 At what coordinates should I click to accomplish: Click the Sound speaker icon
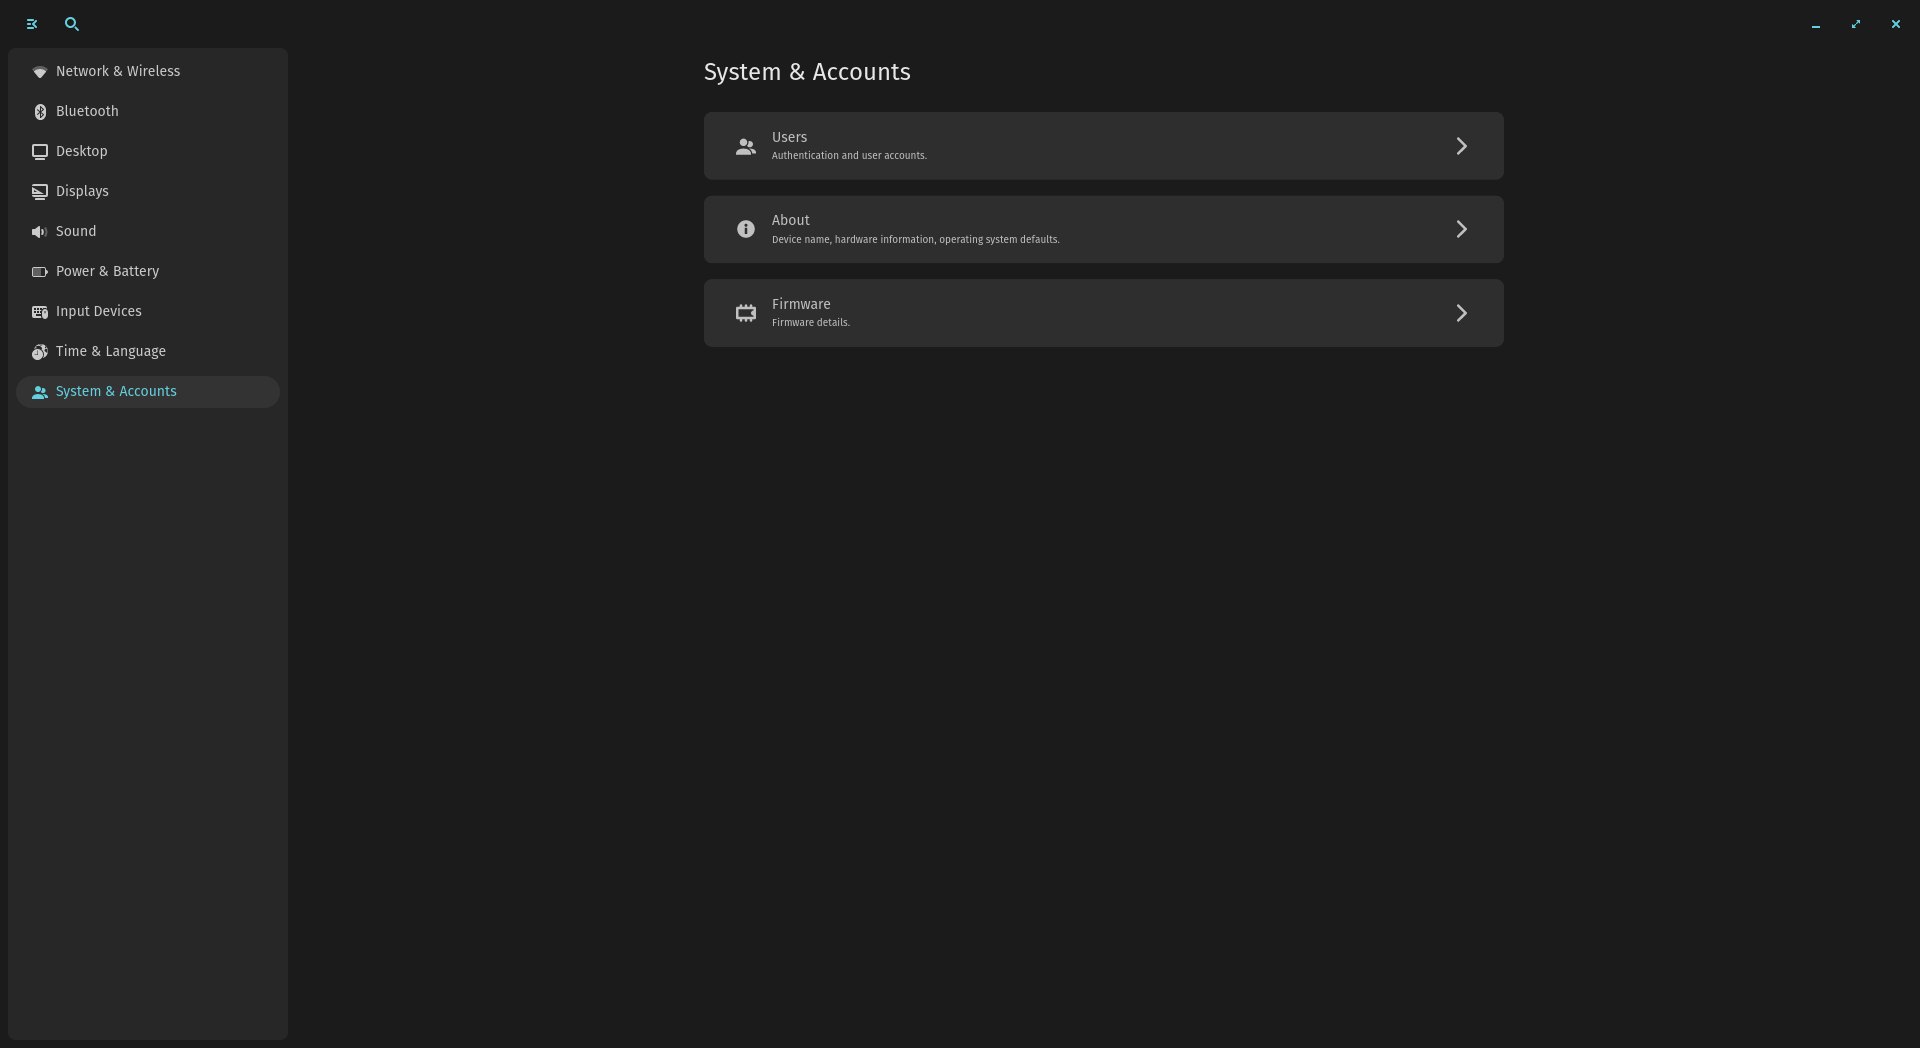(40, 231)
